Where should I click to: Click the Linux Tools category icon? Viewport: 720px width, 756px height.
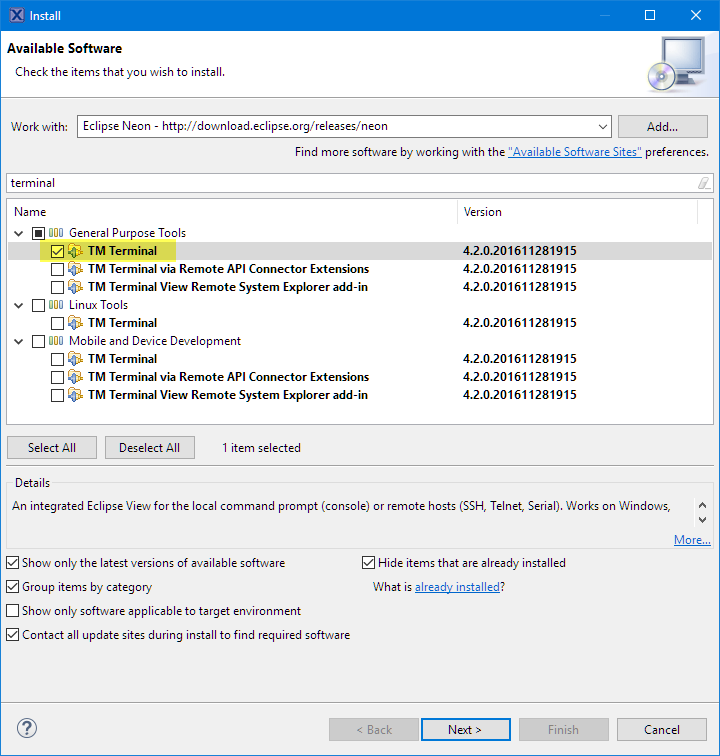pos(56,305)
